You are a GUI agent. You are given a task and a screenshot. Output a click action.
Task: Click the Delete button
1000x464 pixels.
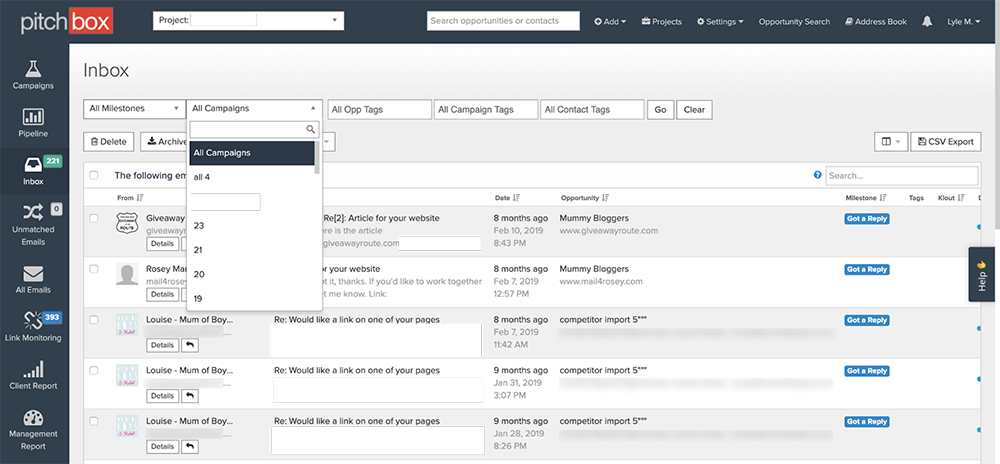point(108,141)
